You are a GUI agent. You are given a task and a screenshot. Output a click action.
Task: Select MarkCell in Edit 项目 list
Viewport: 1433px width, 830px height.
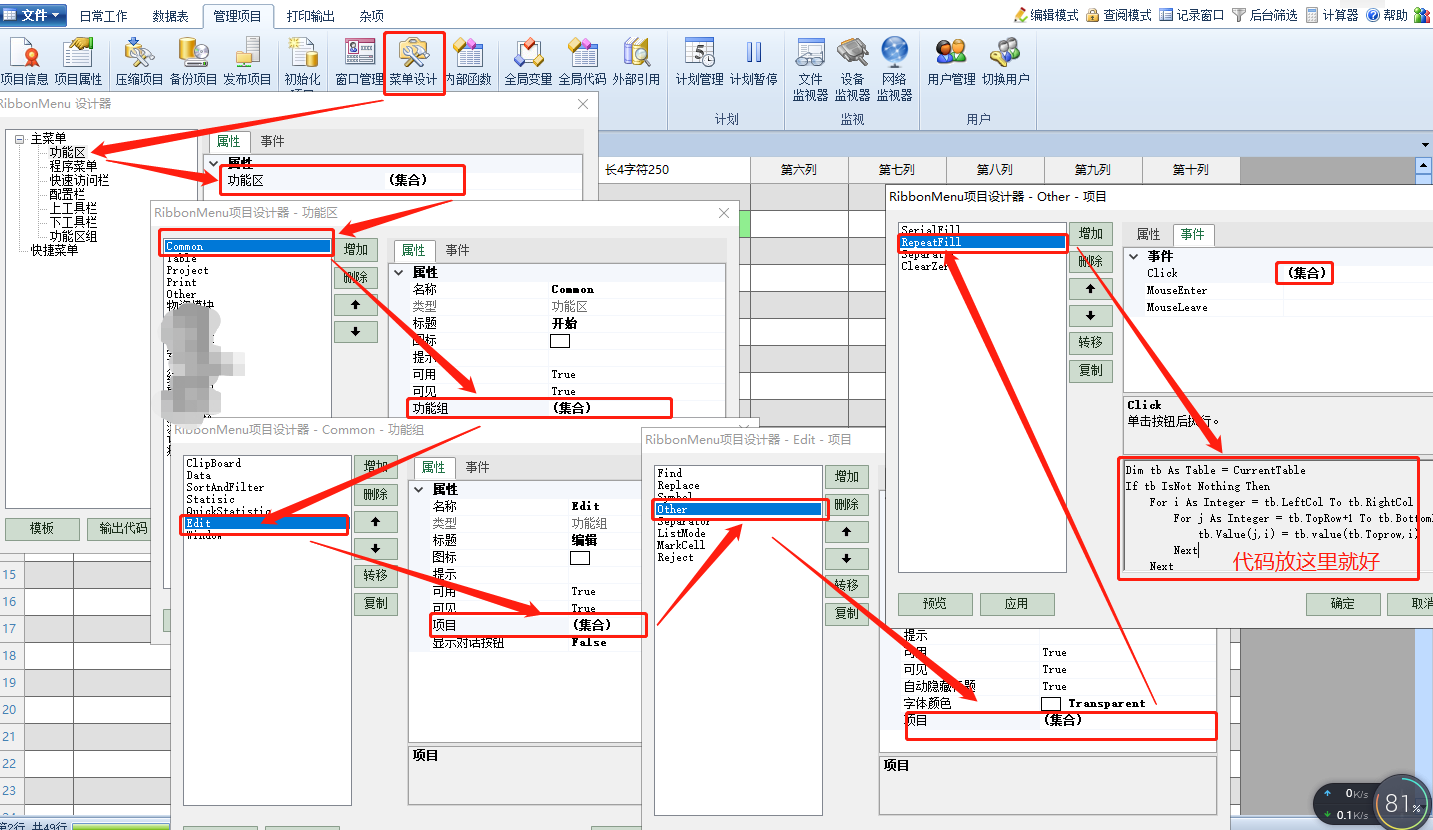681,545
